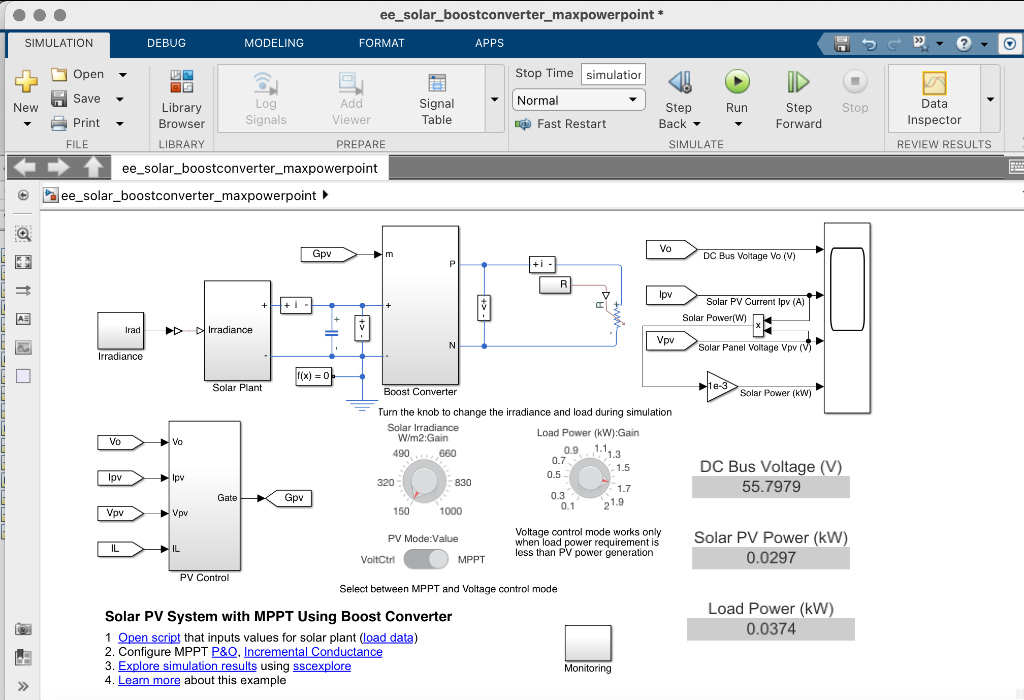1024x700 pixels.
Task: Click the Image palette icon
Action: [x=23, y=347]
